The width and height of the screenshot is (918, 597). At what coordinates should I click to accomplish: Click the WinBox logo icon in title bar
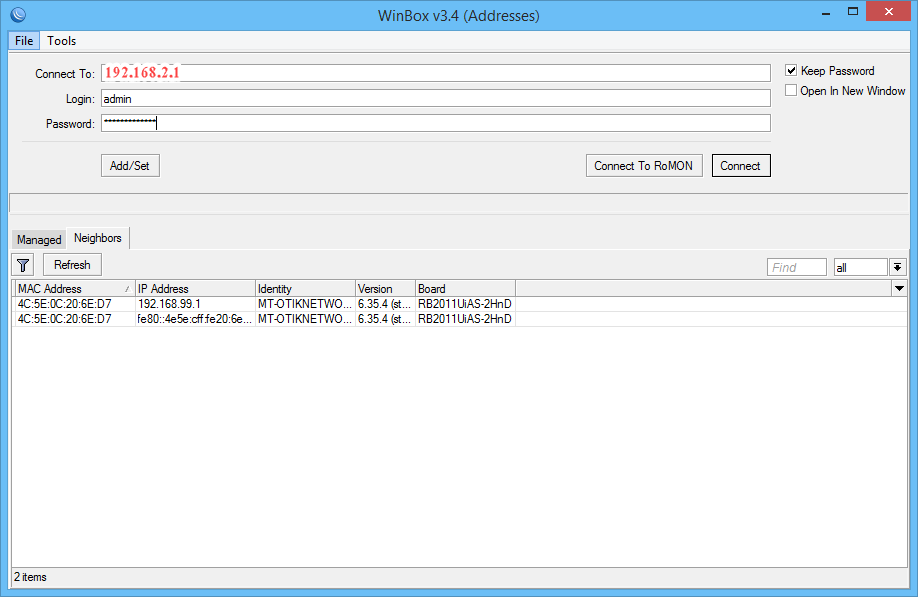[x=18, y=14]
